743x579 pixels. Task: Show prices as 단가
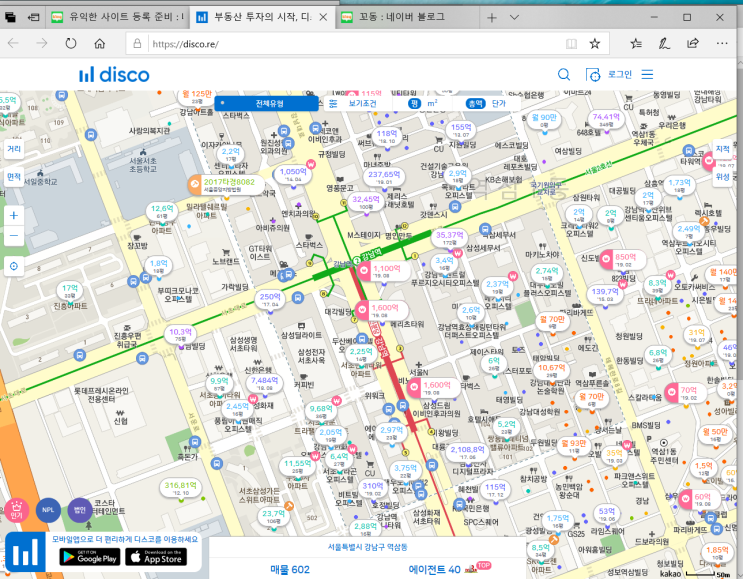click(498, 104)
